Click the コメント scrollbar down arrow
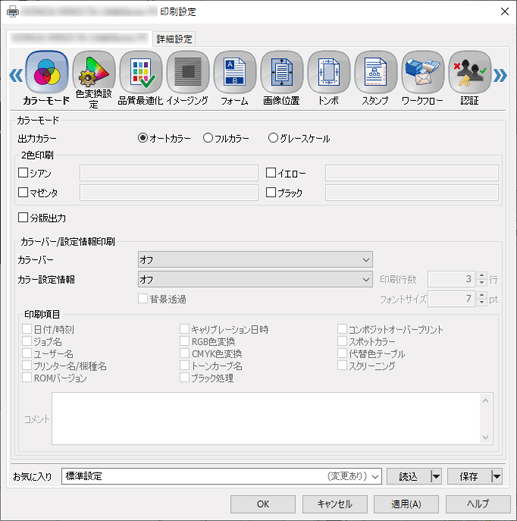 (x=486, y=437)
